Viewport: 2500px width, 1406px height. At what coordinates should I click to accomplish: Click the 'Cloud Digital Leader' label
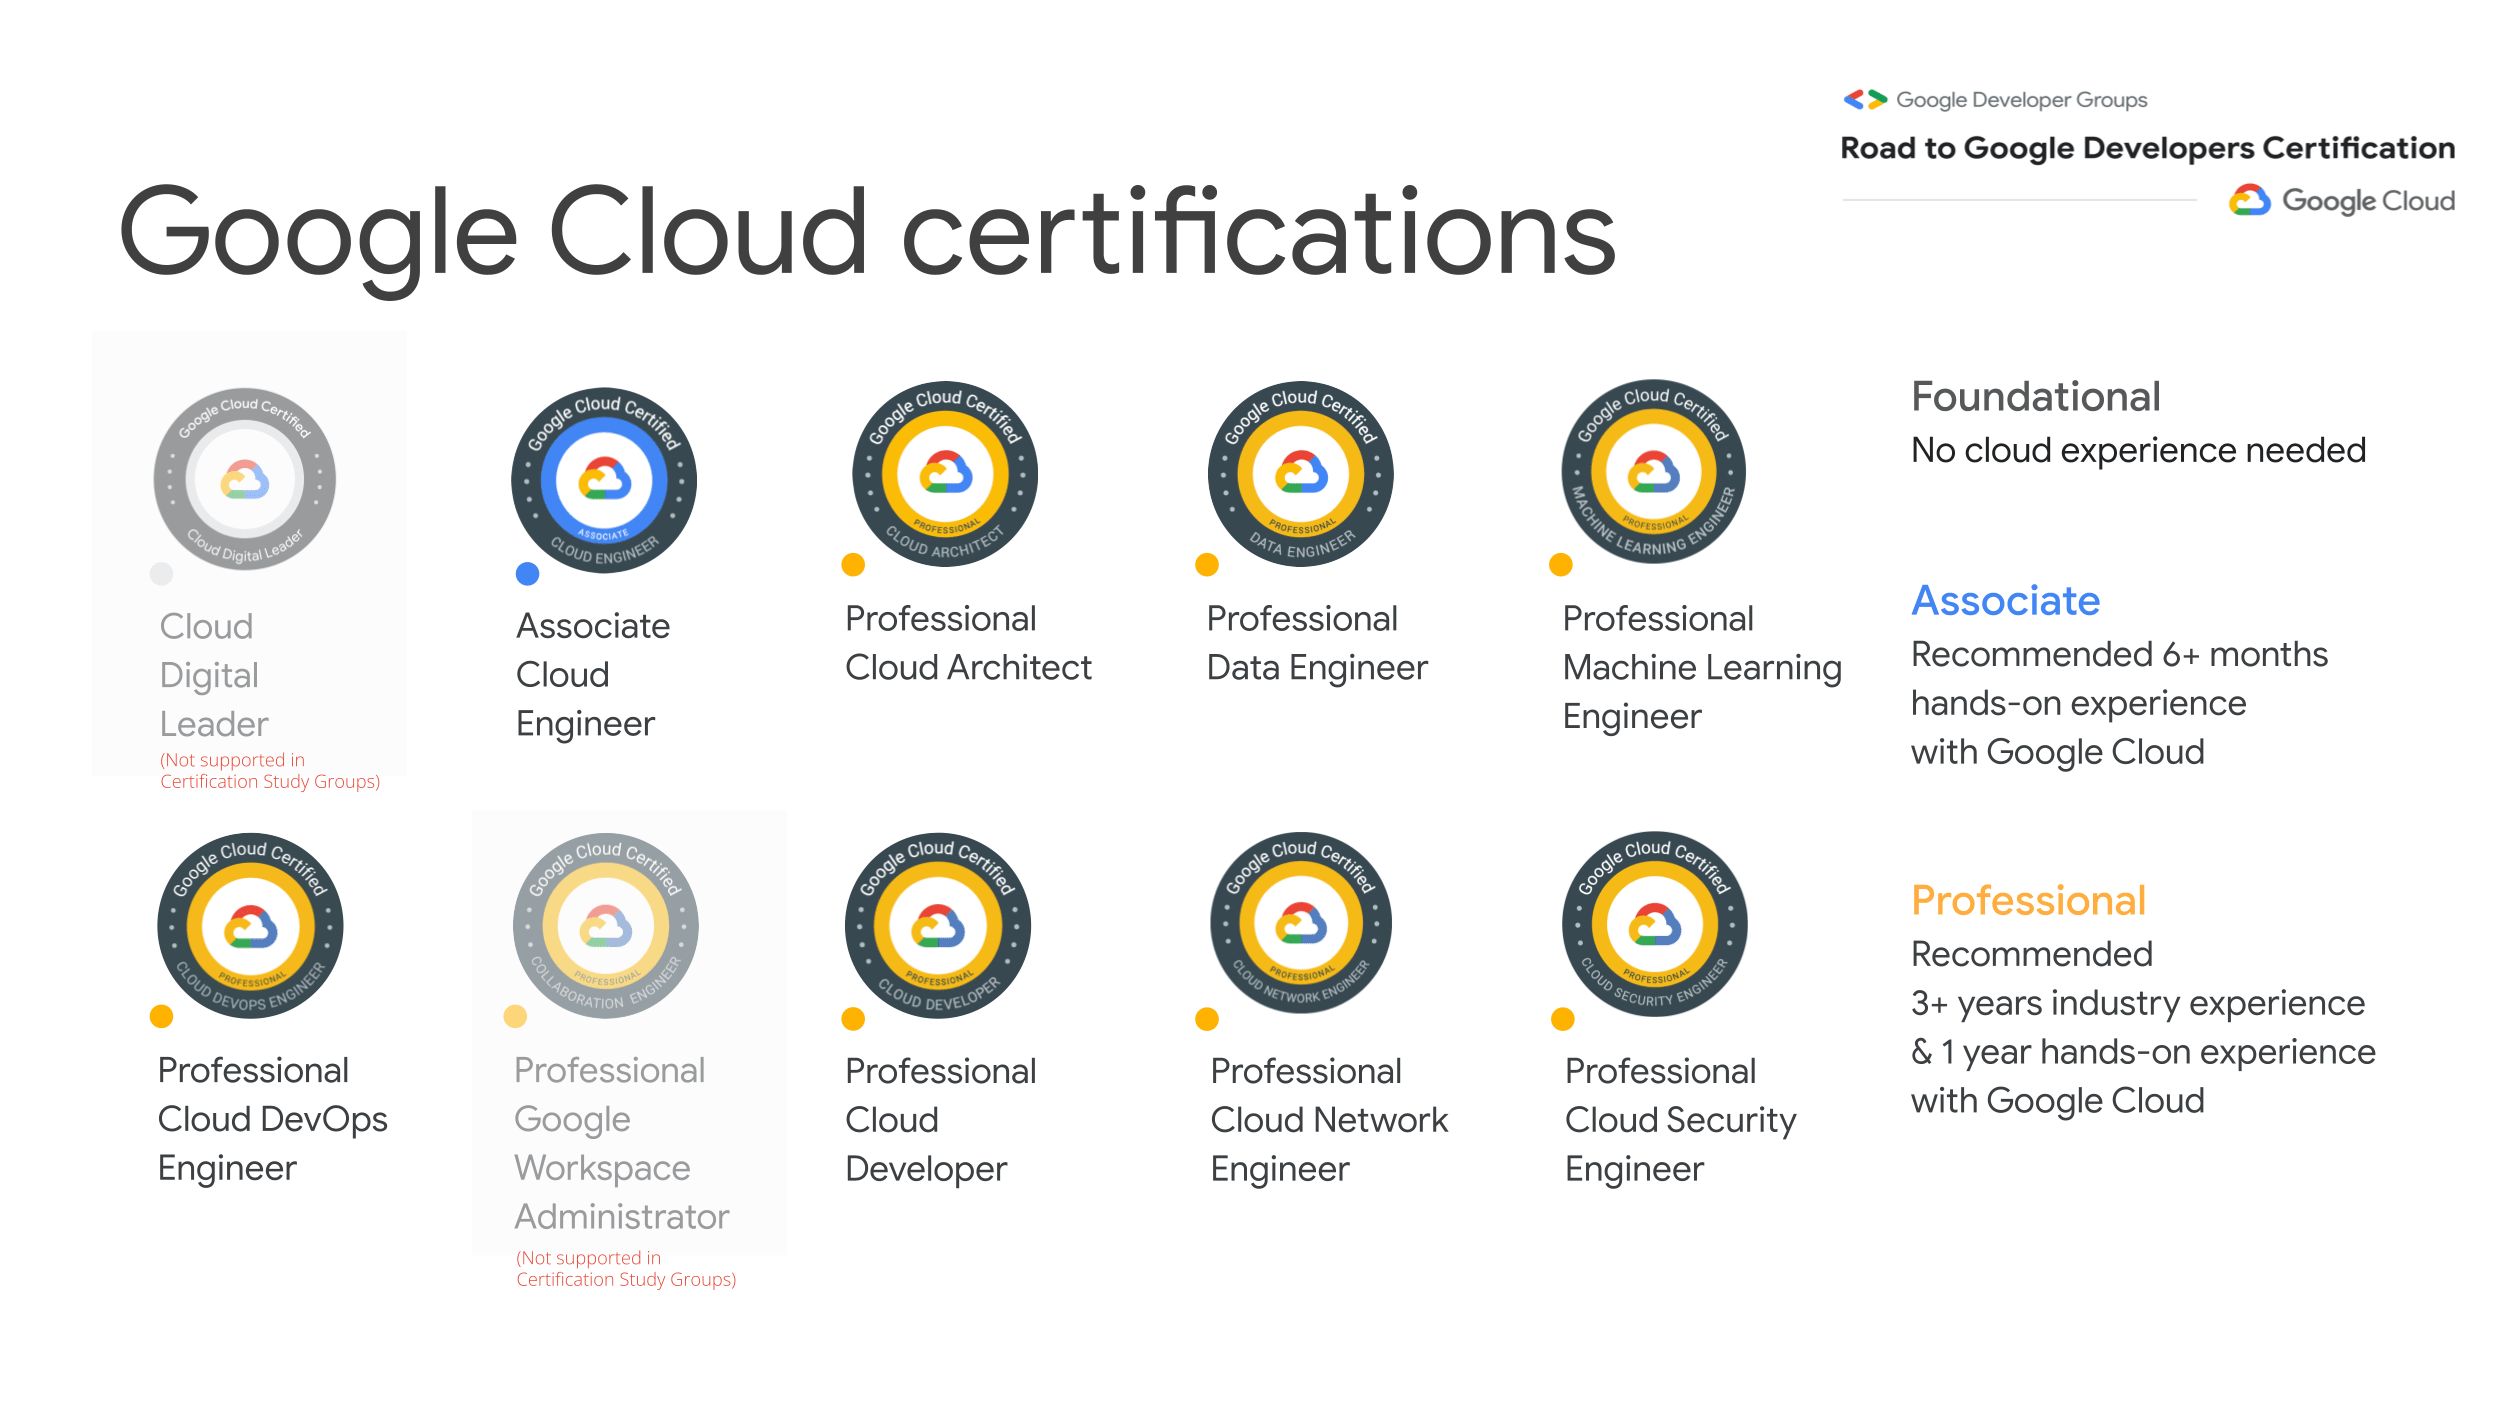214,675
